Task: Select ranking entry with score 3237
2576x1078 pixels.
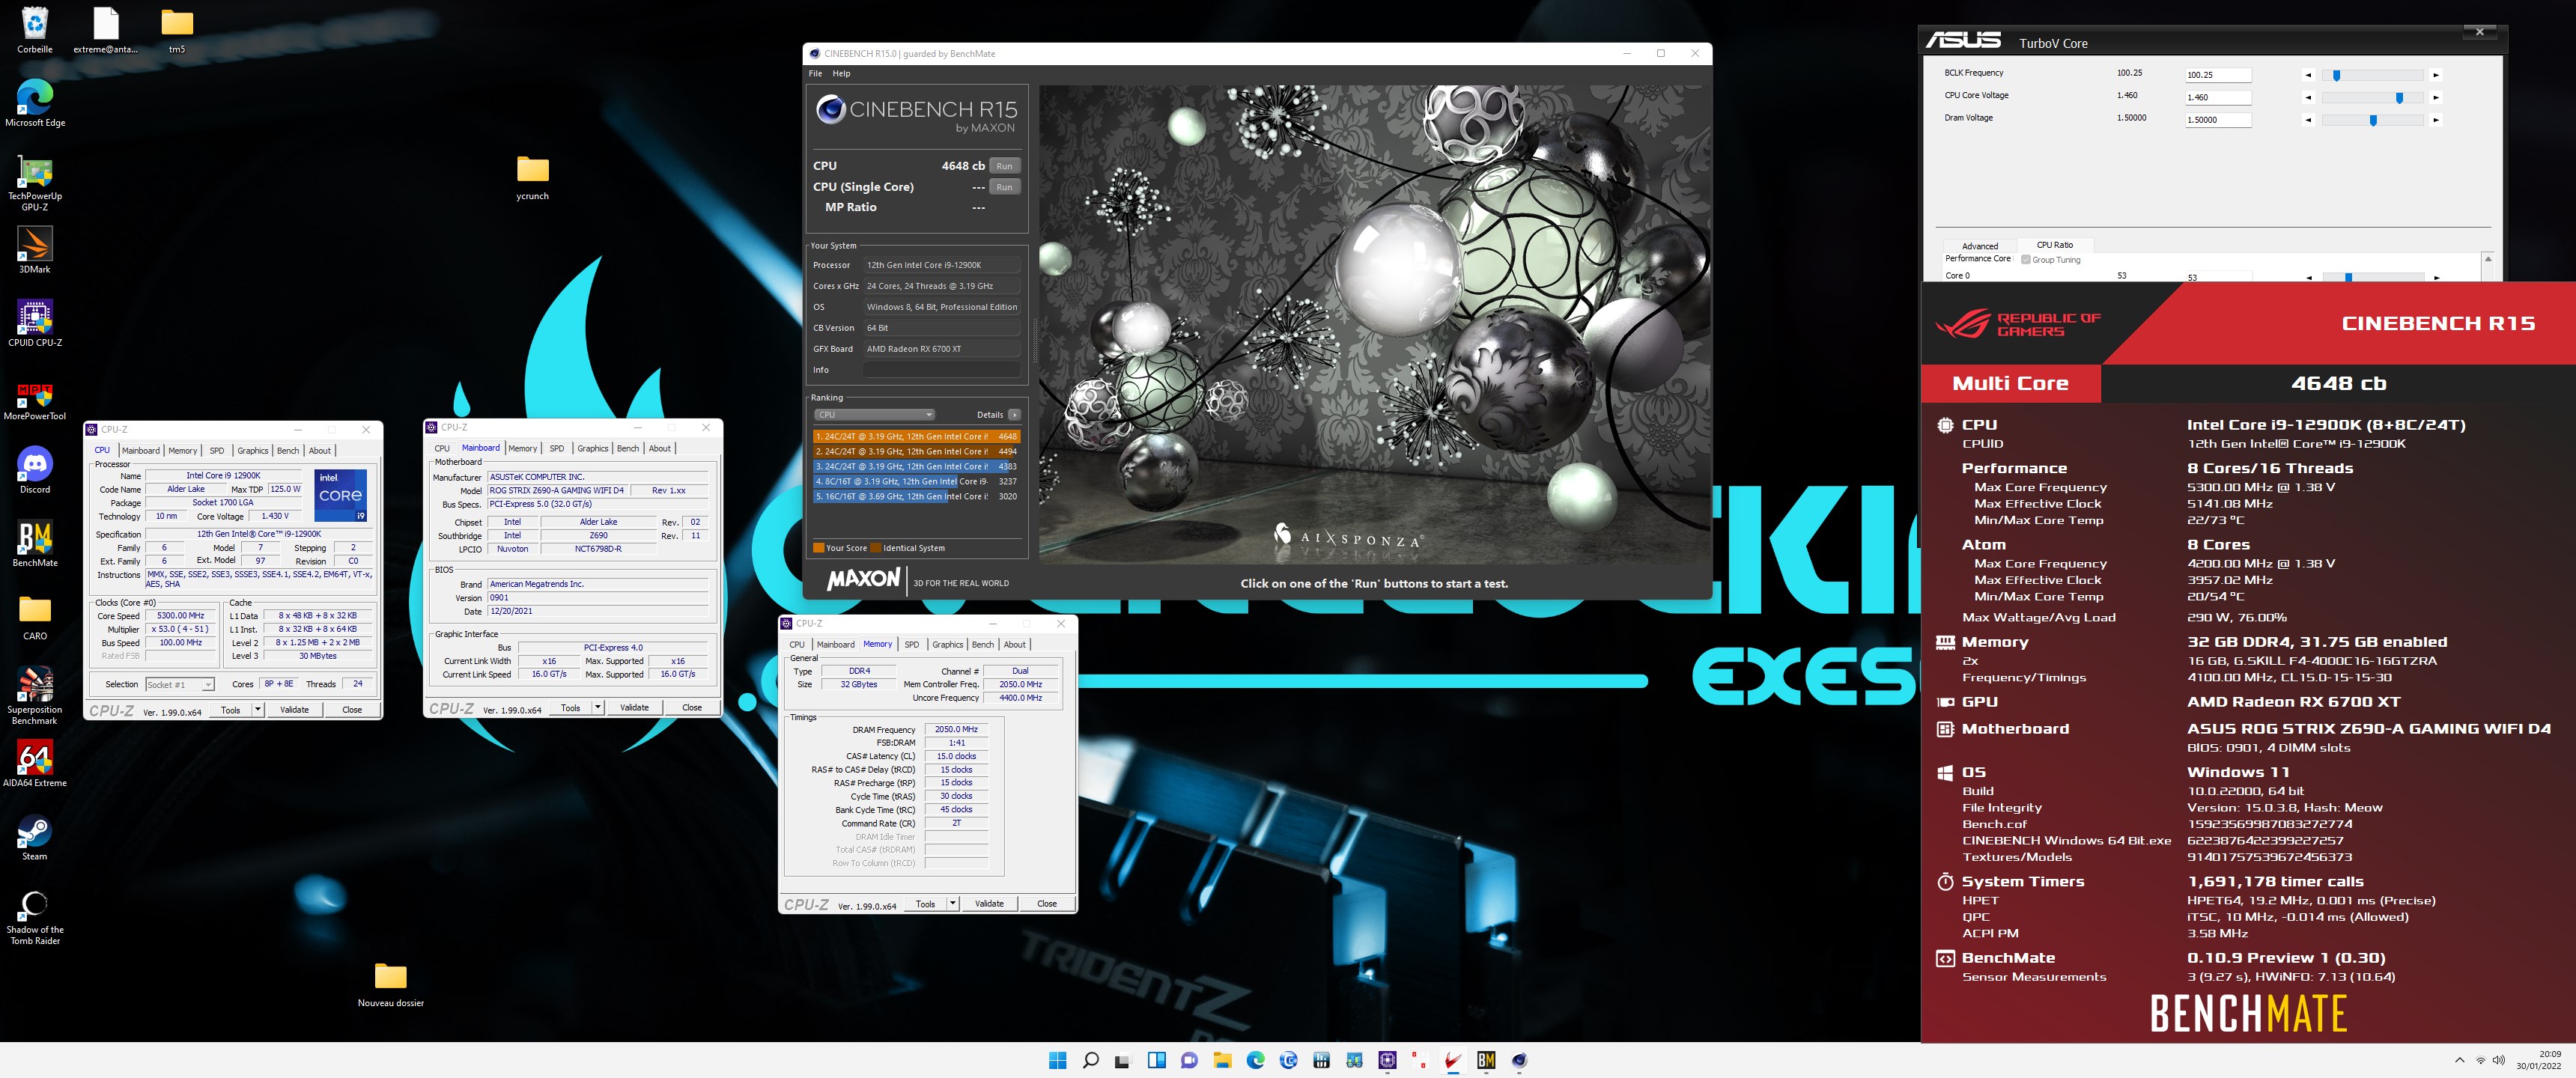Action: point(916,482)
